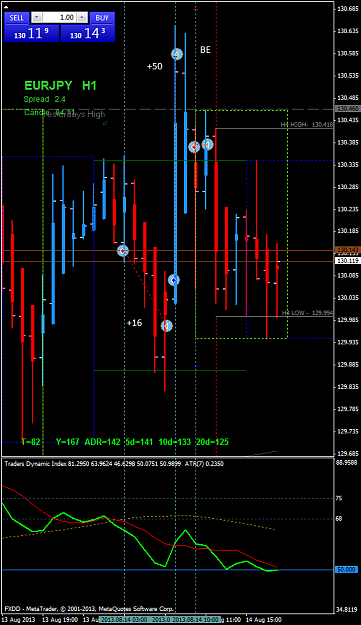Click the 2013.08.14 03:00 time marker label

124,620
